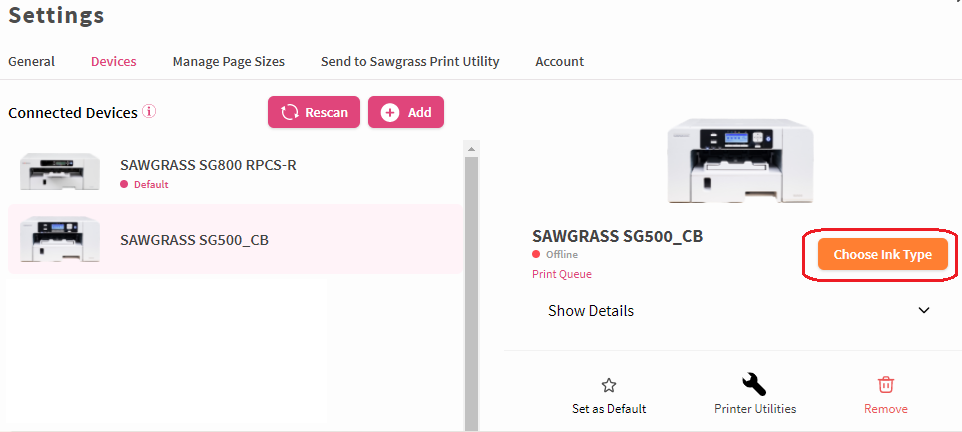
Task: Click the Rescan circular arrows icon
Action: pos(290,112)
